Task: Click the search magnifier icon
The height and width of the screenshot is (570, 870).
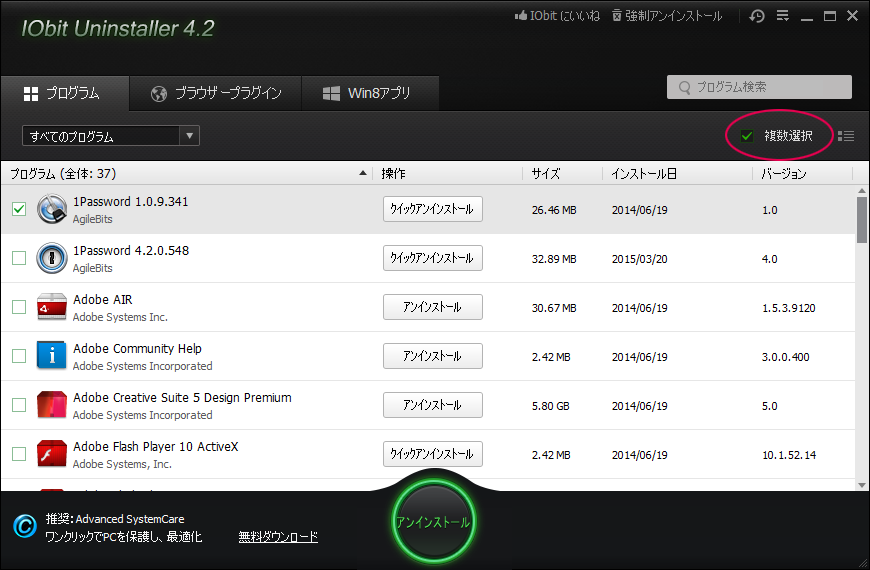Action: pos(685,88)
